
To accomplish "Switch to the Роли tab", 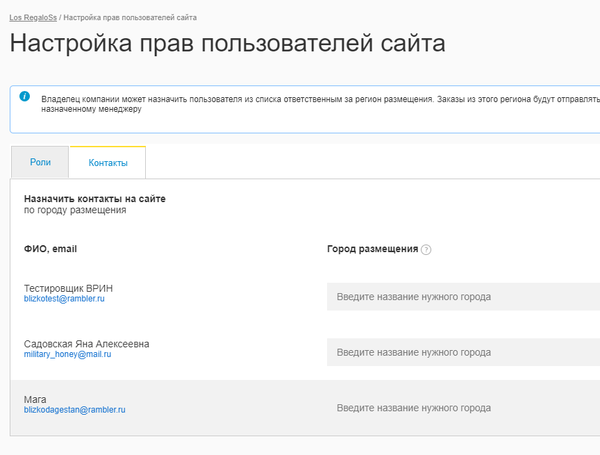I will 40,162.
